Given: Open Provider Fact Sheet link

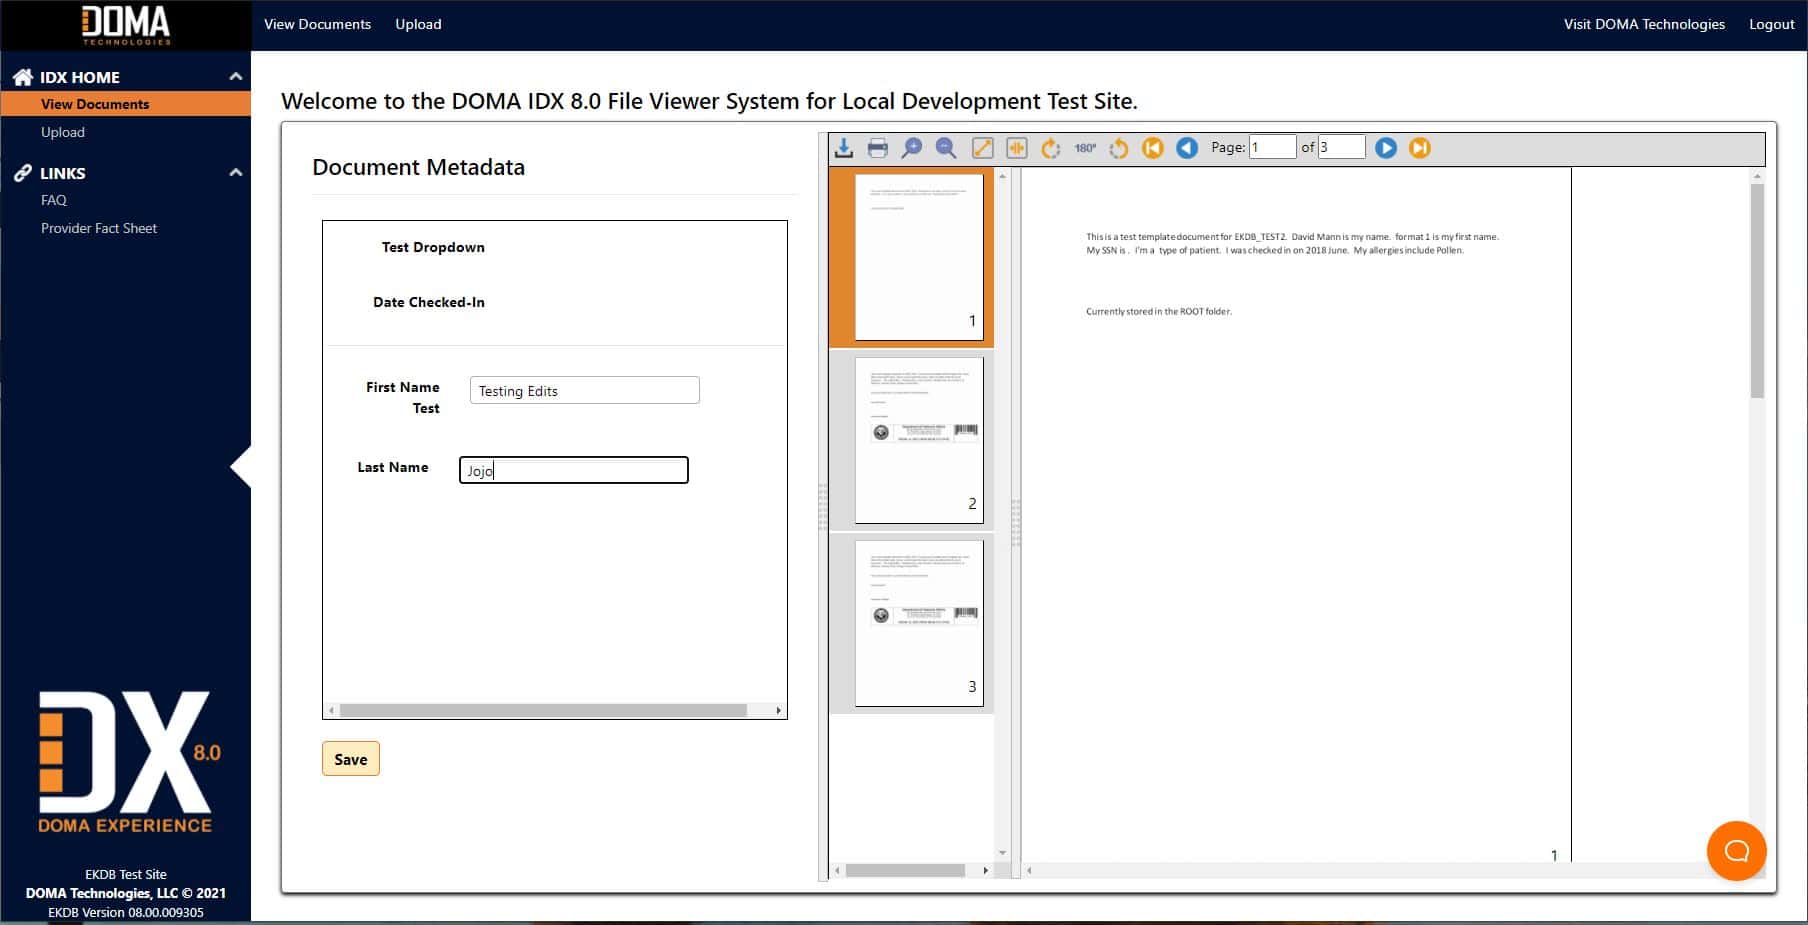Looking at the screenshot, I should [99, 228].
